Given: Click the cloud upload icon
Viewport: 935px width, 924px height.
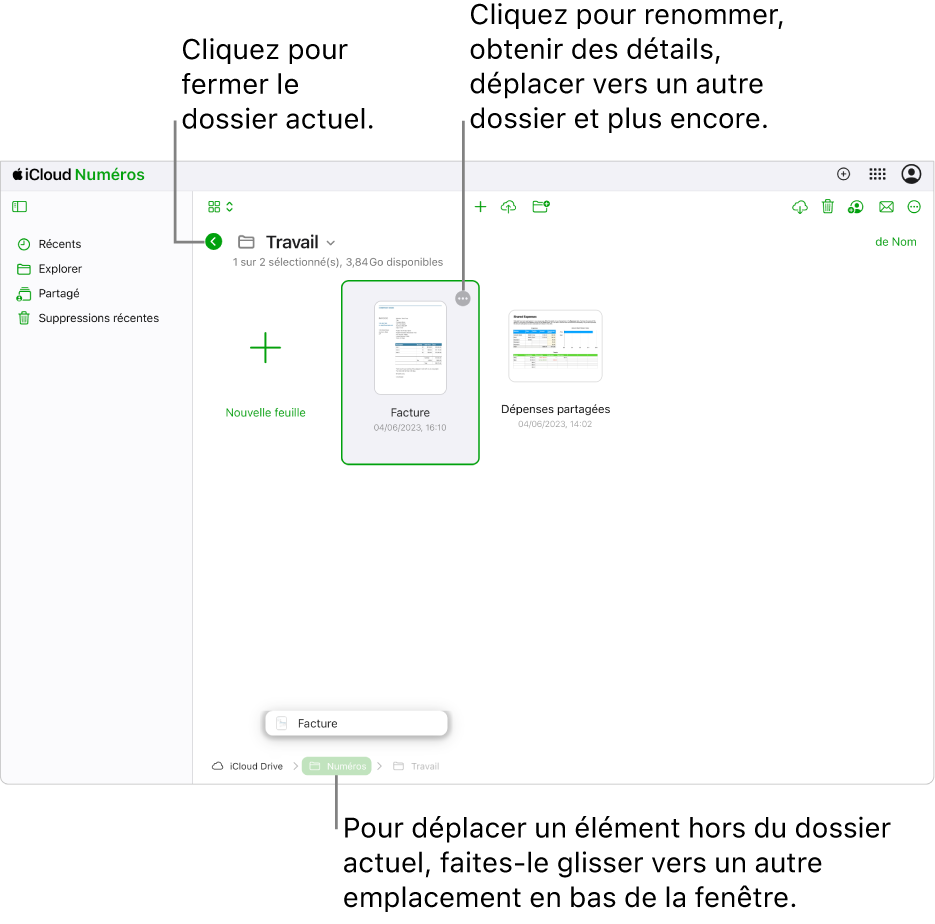Looking at the screenshot, I should click(508, 207).
